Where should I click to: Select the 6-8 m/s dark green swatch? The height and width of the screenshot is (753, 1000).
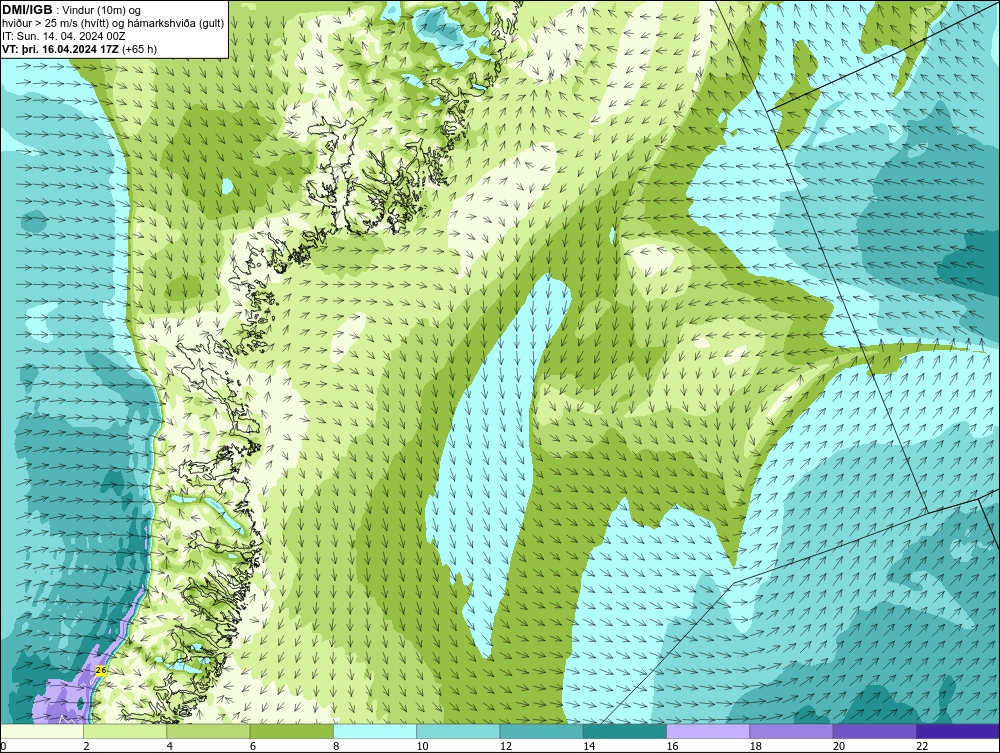pyautogui.click(x=291, y=731)
